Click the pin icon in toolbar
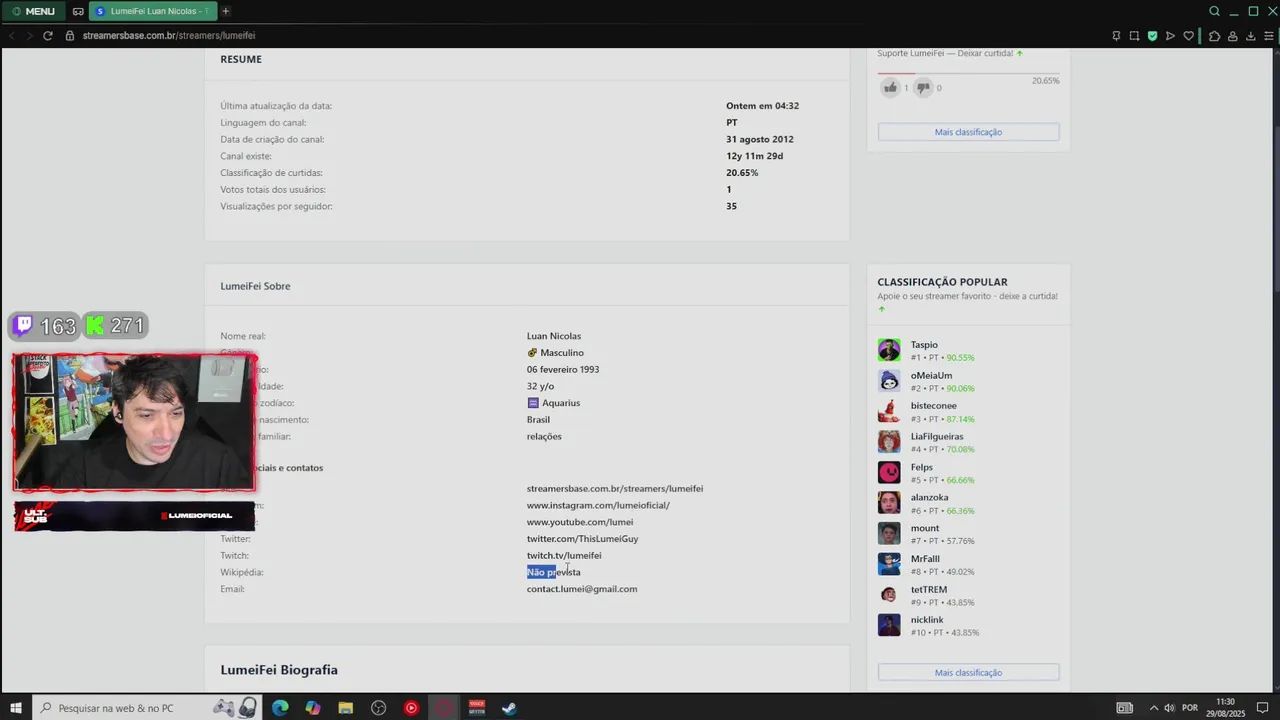 pos(1116,36)
